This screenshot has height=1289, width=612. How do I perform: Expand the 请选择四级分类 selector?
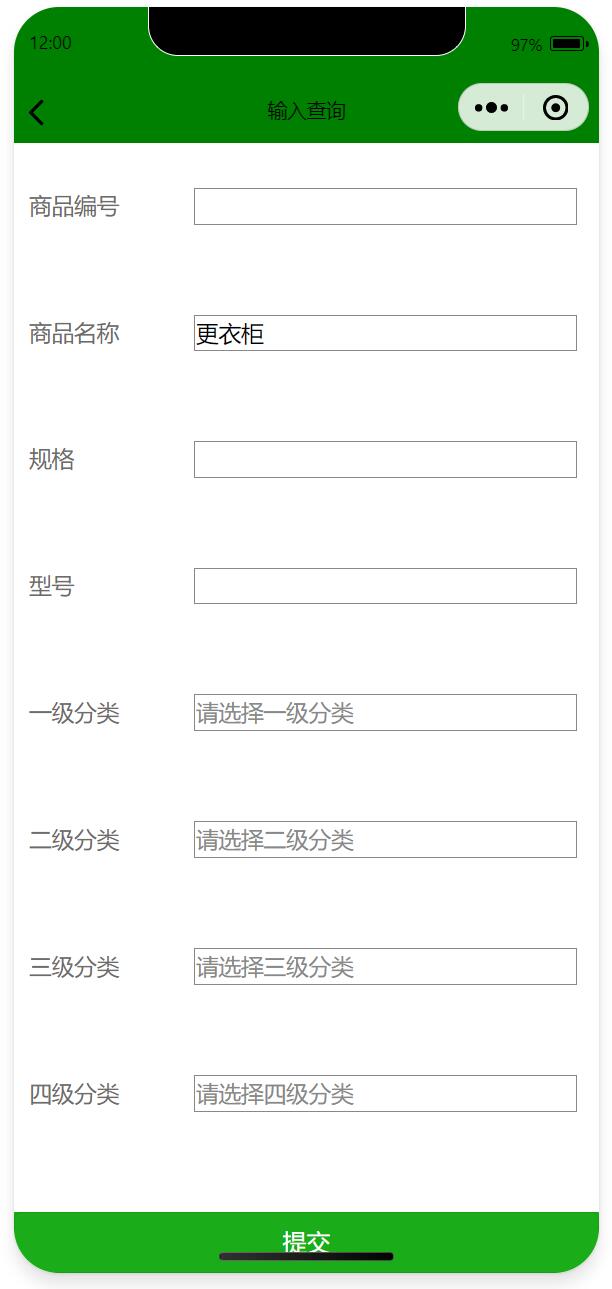click(385, 1094)
